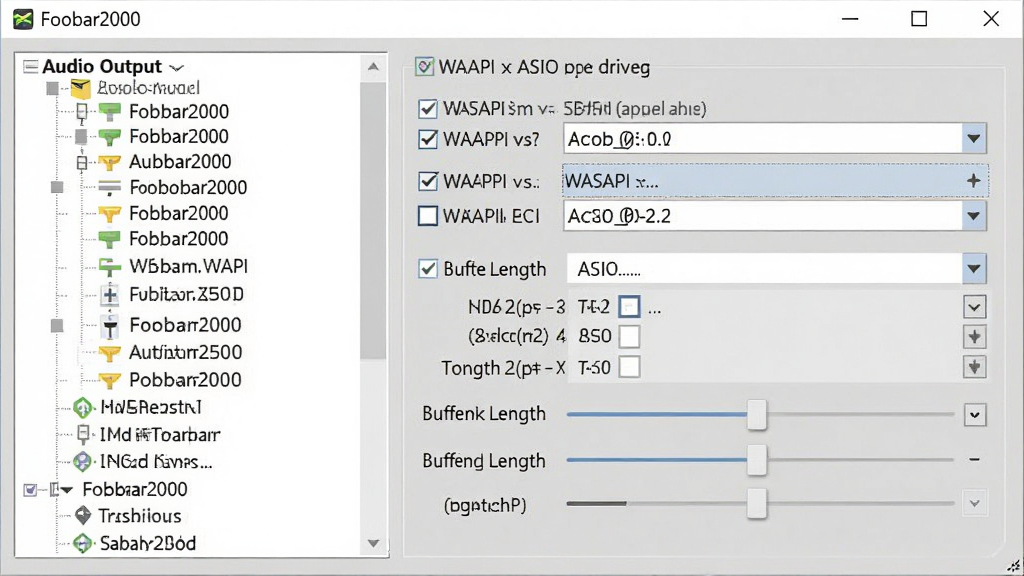Open the dropdown beside Buffenk Length slider
Viewport: 1024px width, 576px height.
974,415
